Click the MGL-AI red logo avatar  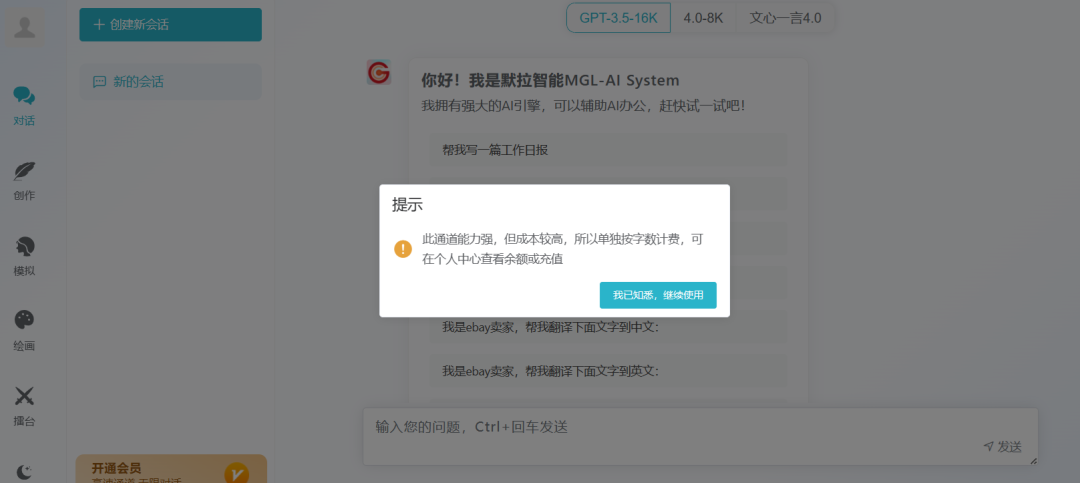coord(379,72)
